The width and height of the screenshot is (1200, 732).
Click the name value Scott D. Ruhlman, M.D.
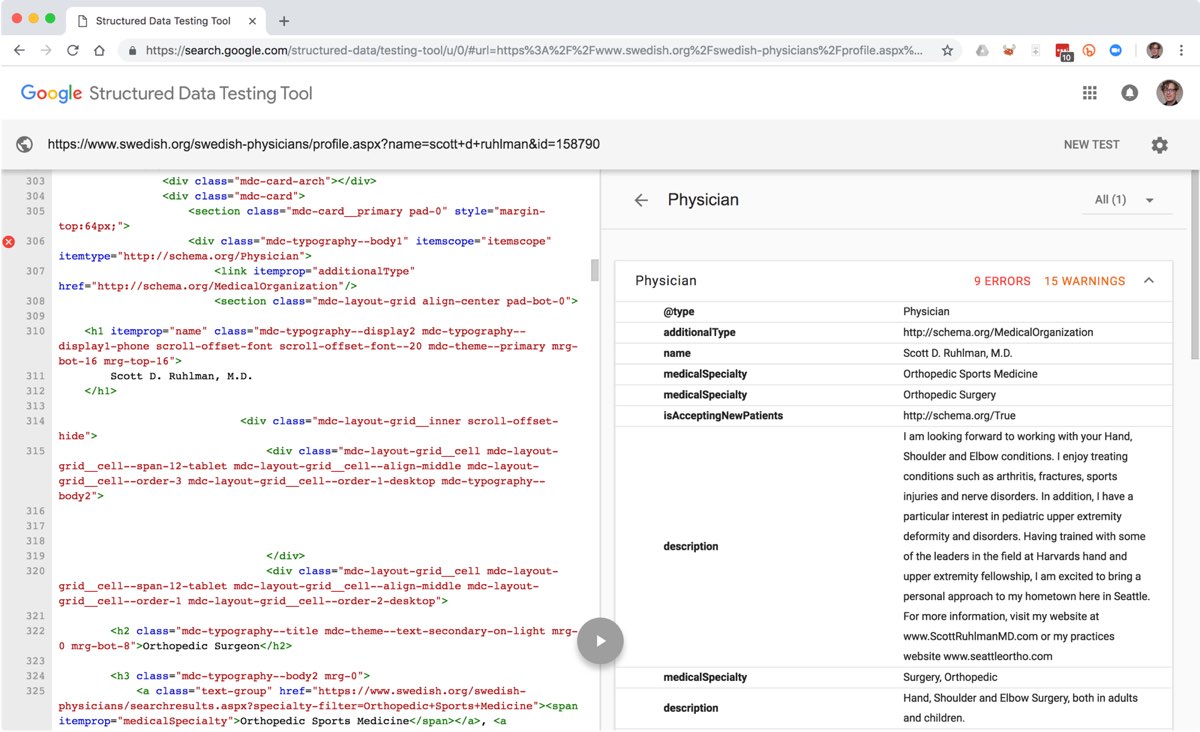tap(957, 354)
